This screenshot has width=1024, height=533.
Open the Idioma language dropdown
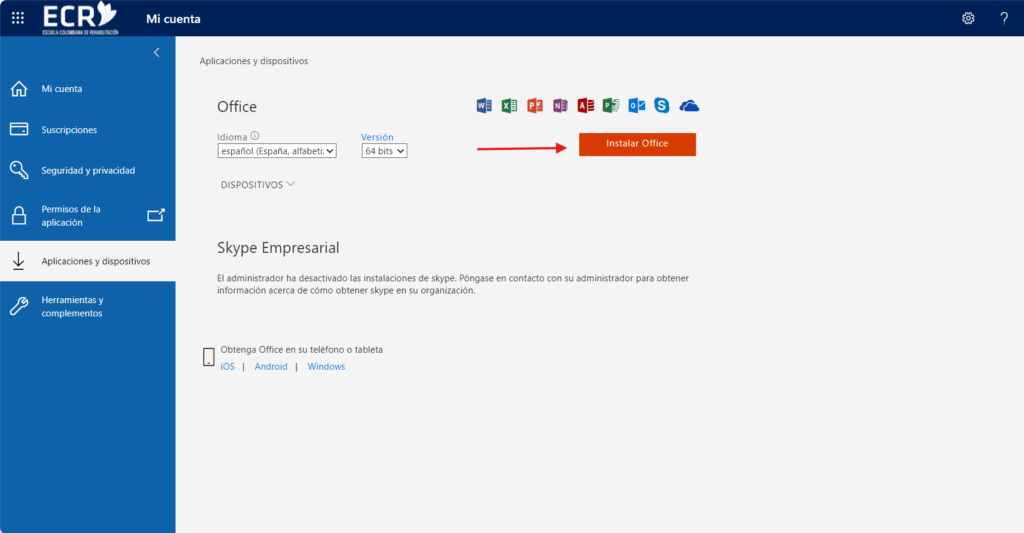[277, 151]
